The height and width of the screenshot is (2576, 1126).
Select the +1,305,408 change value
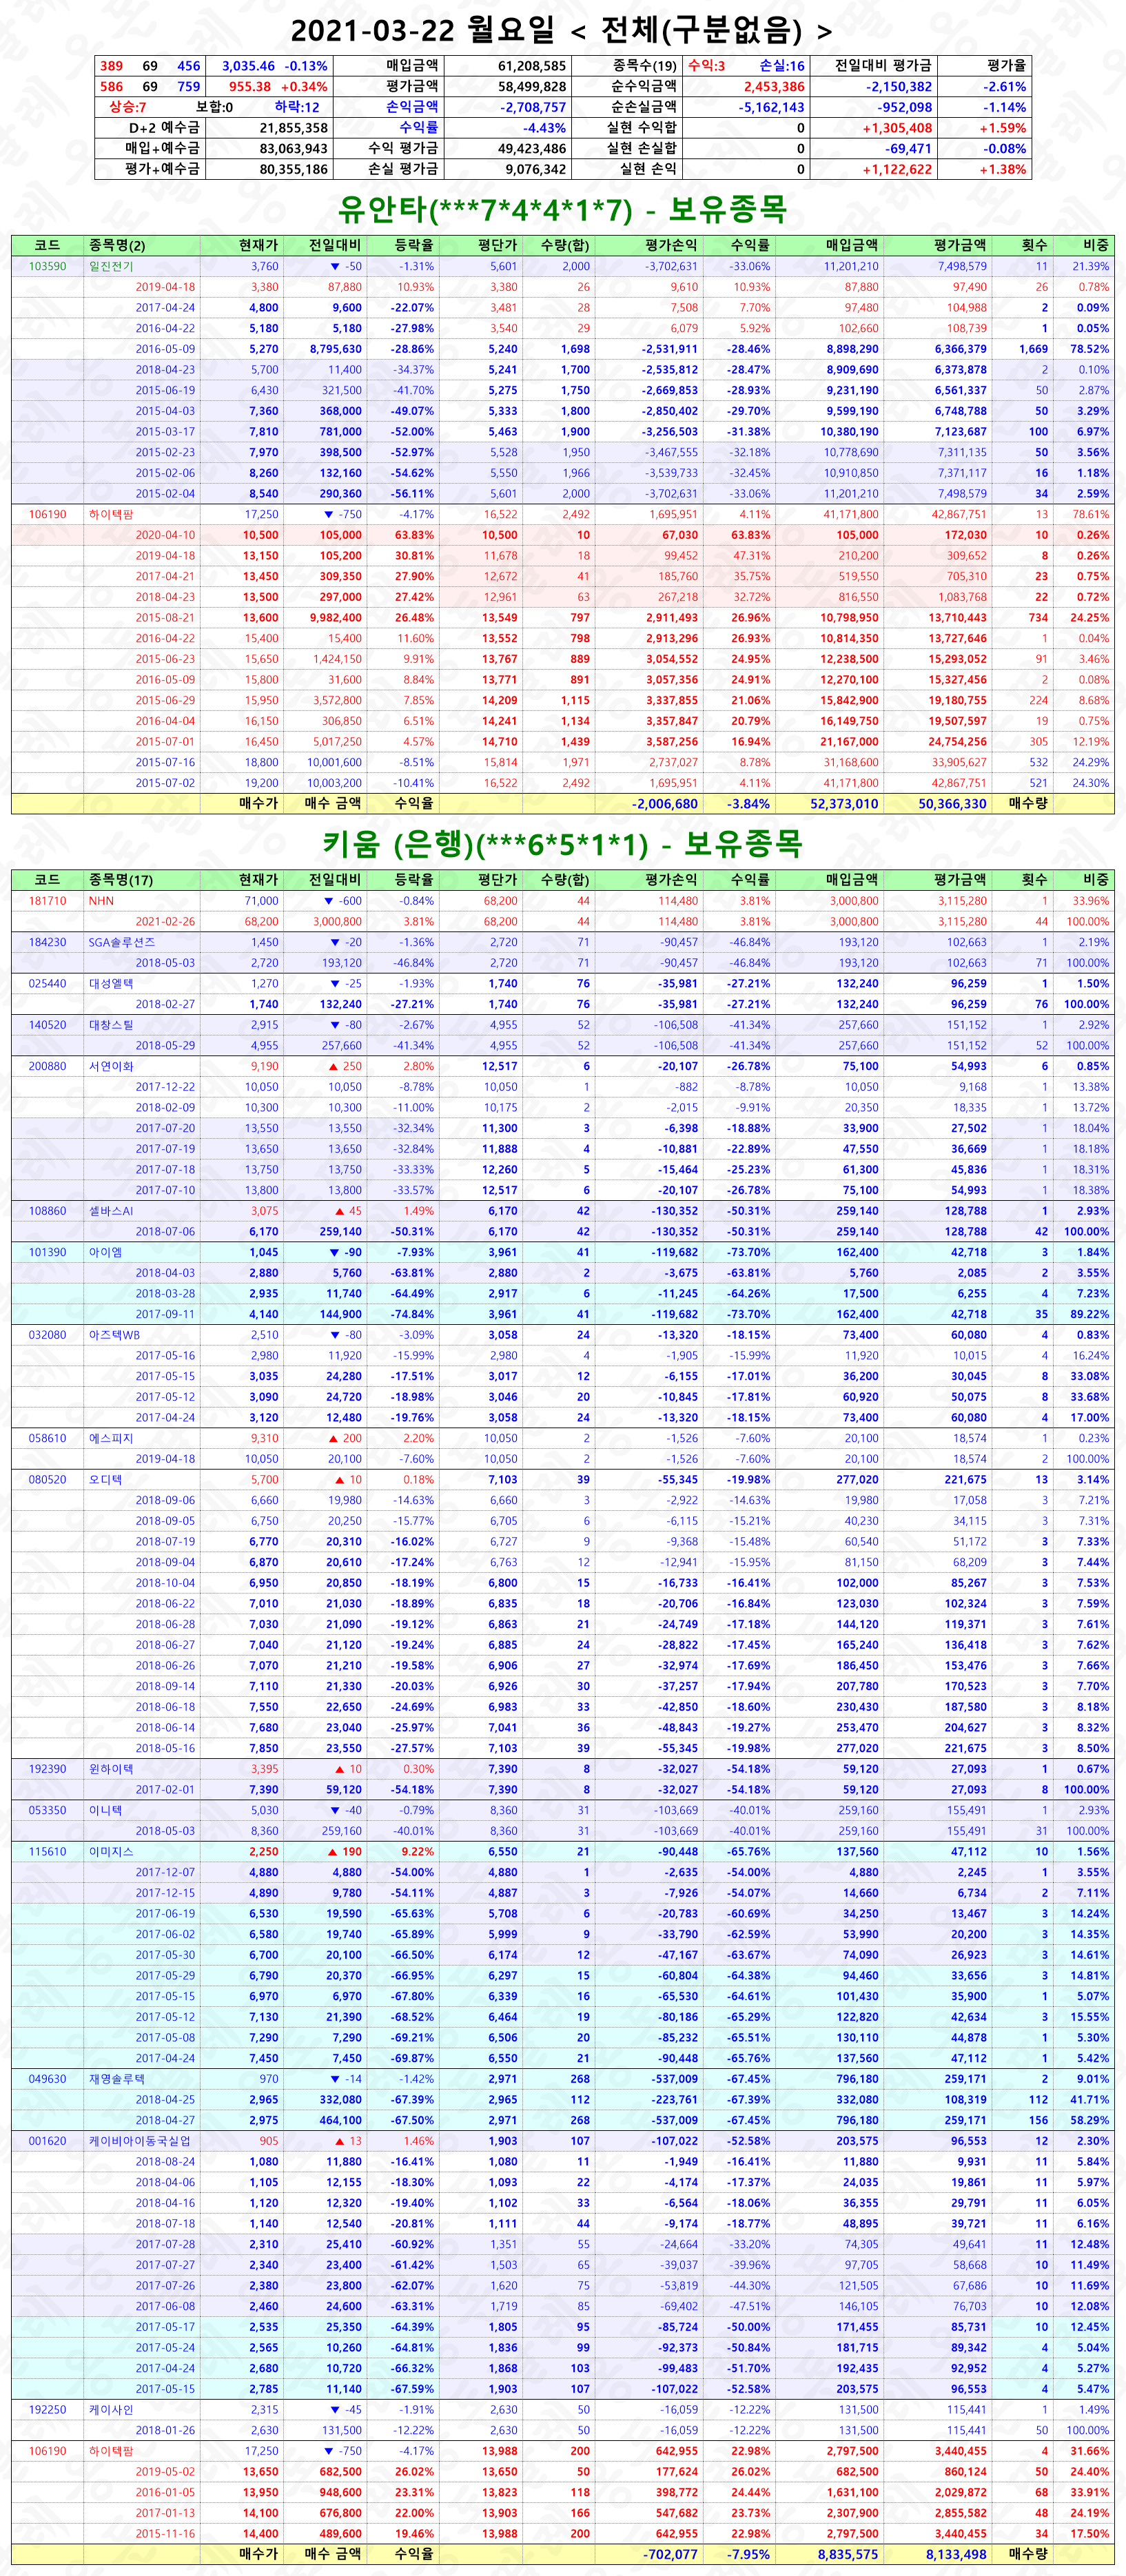[x=897, y=128]
